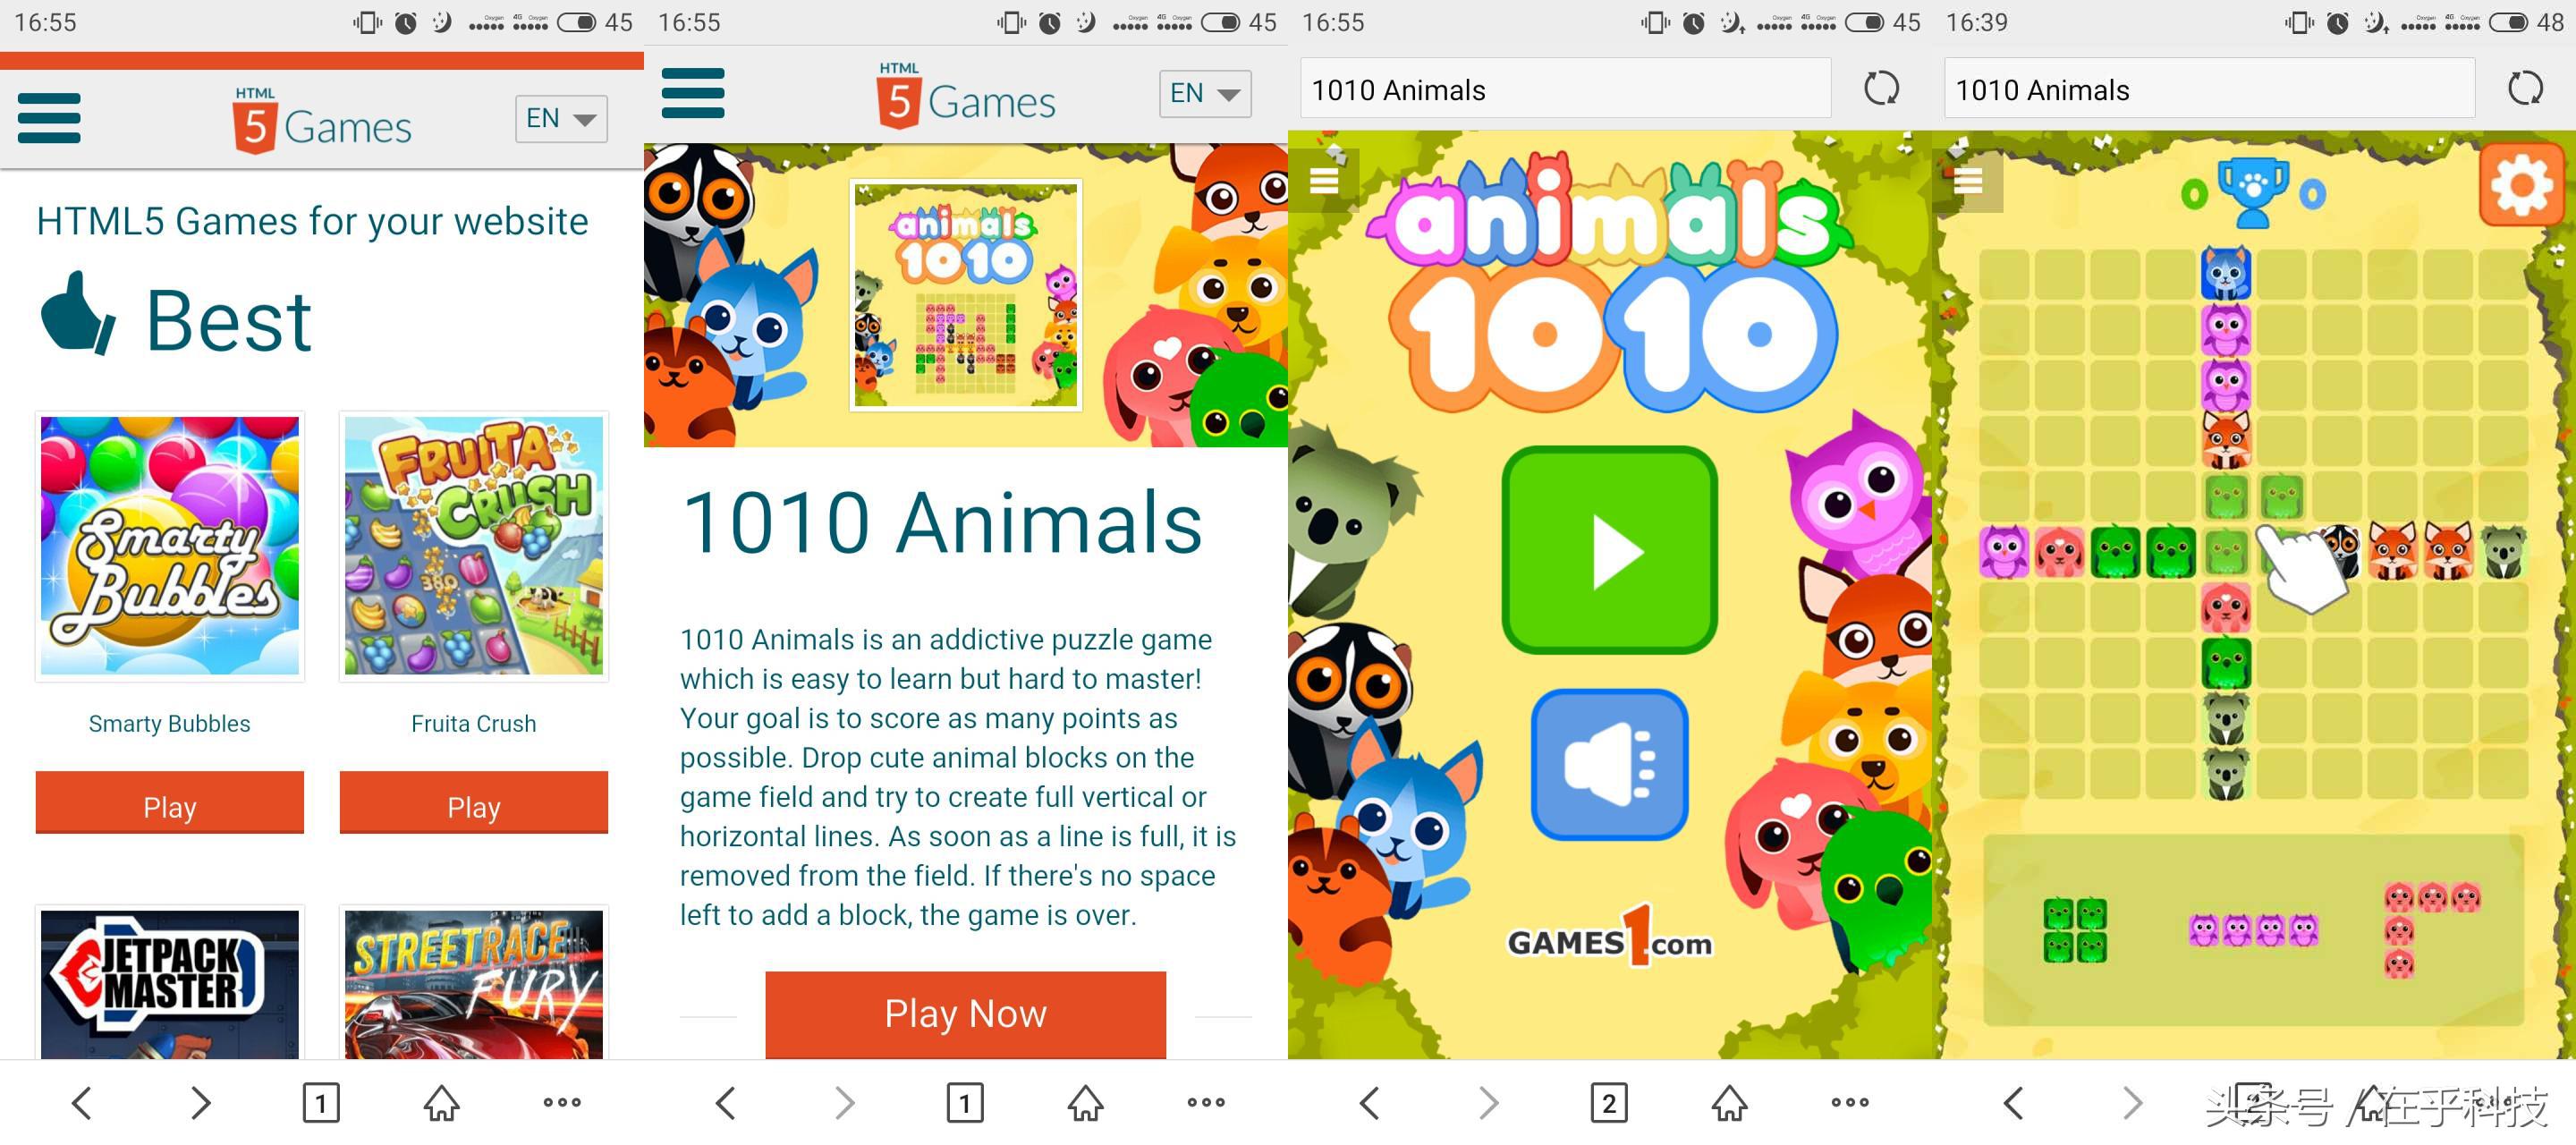Open the hamburger menu on Best games page

(49, 118)
